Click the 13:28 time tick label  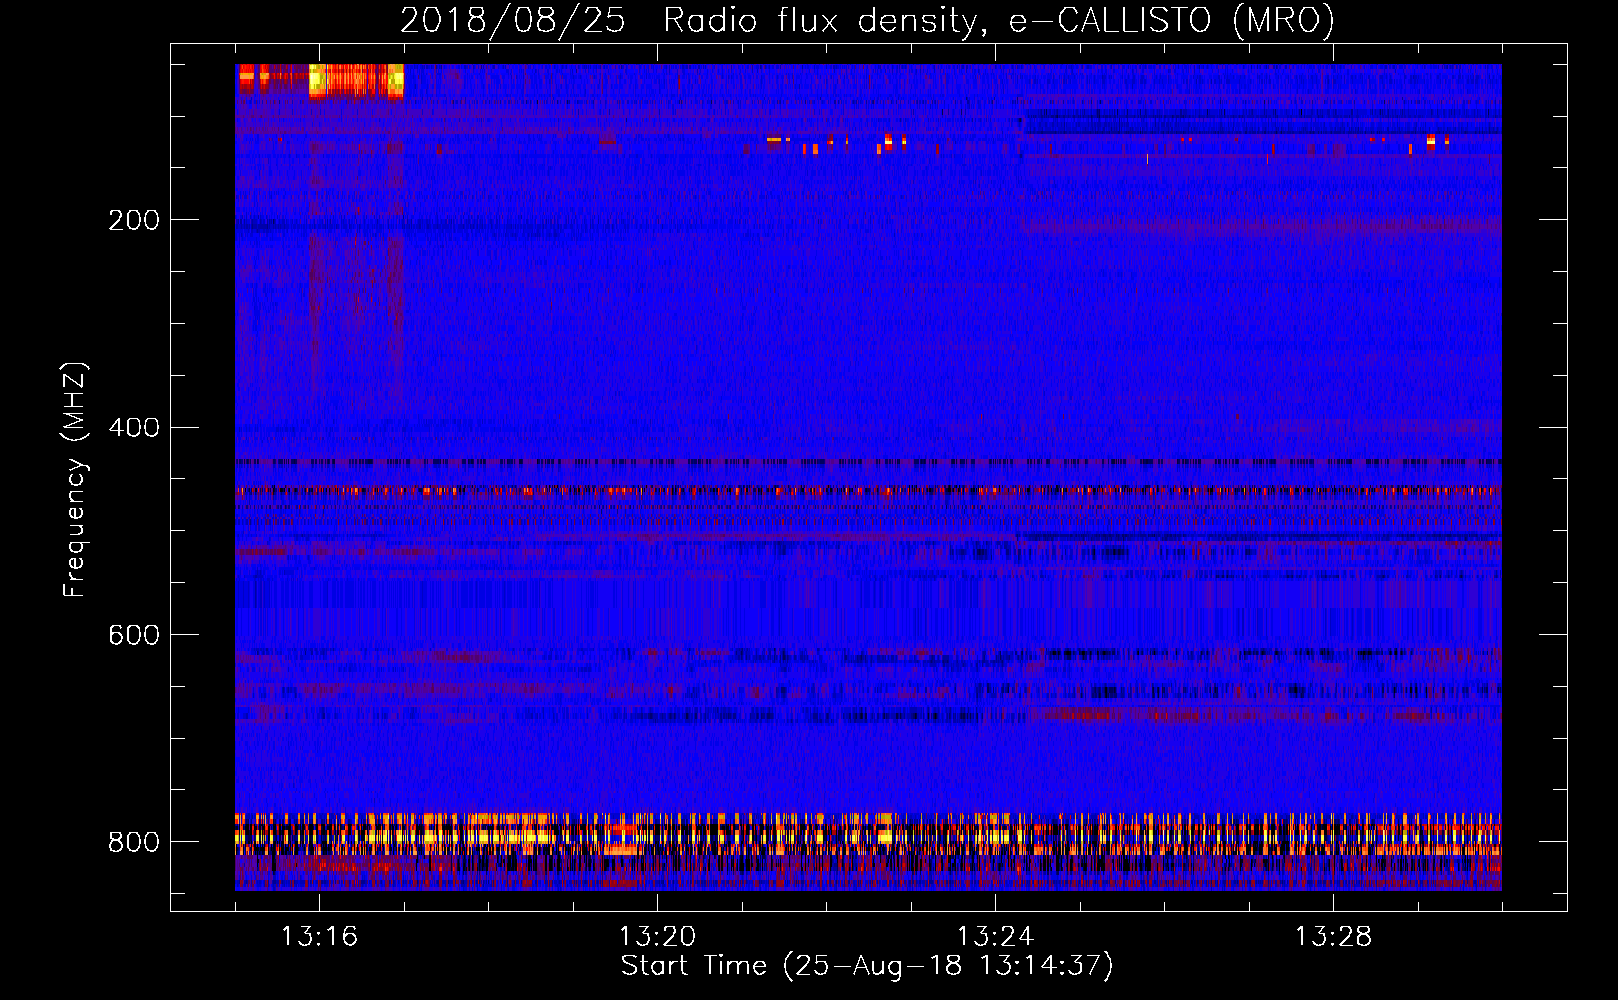[x=1333, y=937]
